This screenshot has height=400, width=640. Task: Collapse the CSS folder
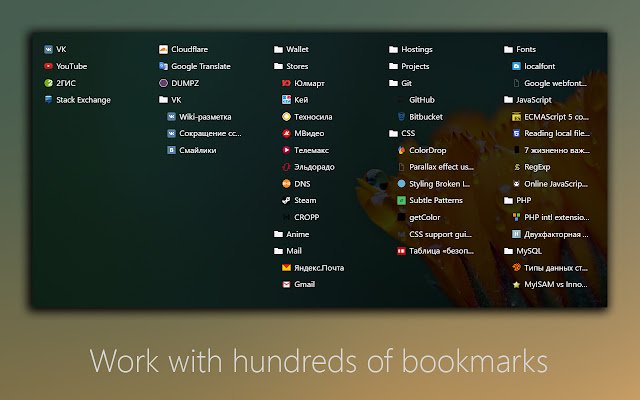(402, 133)
